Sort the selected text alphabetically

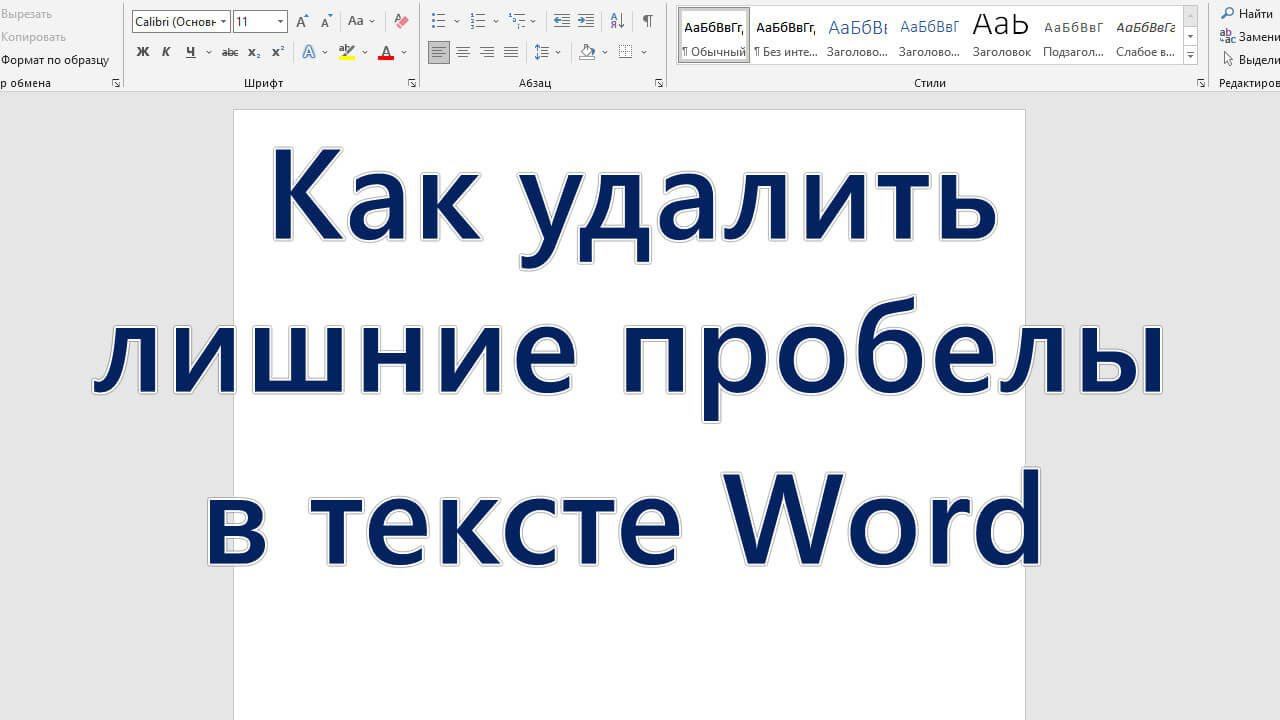pyautogui.click(x=617, y=21)
